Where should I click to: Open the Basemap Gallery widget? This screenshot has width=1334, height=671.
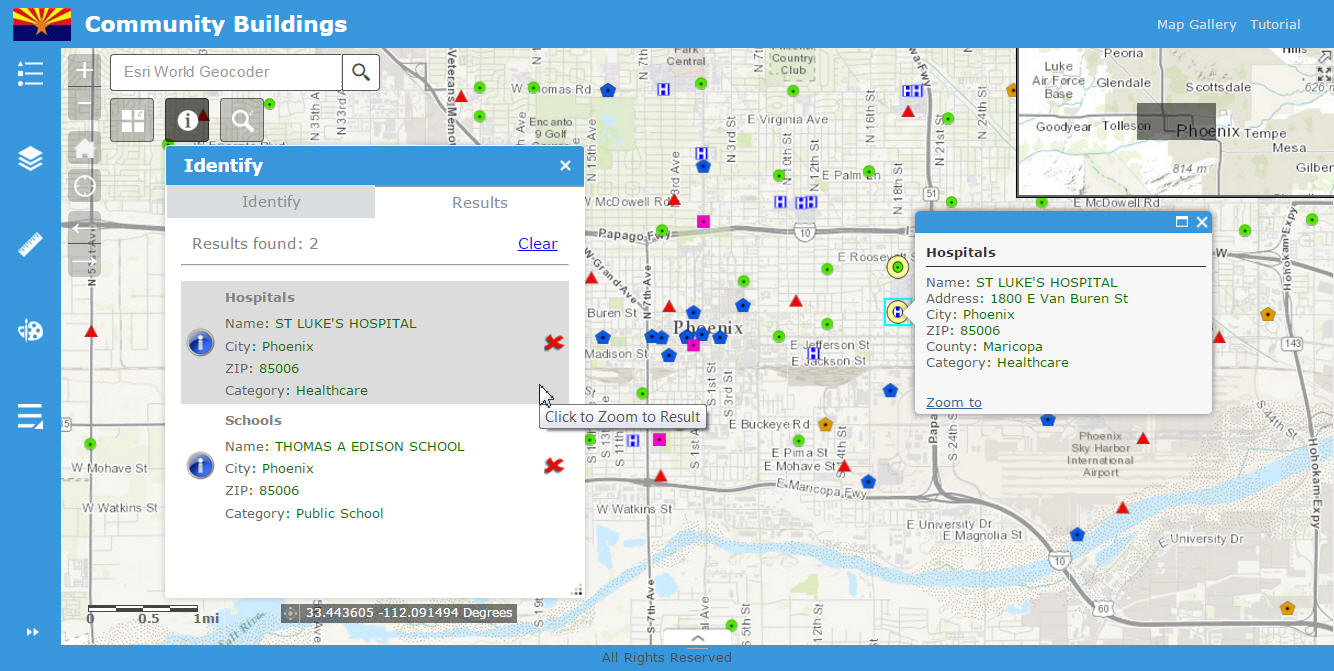(x=132, y=120)
